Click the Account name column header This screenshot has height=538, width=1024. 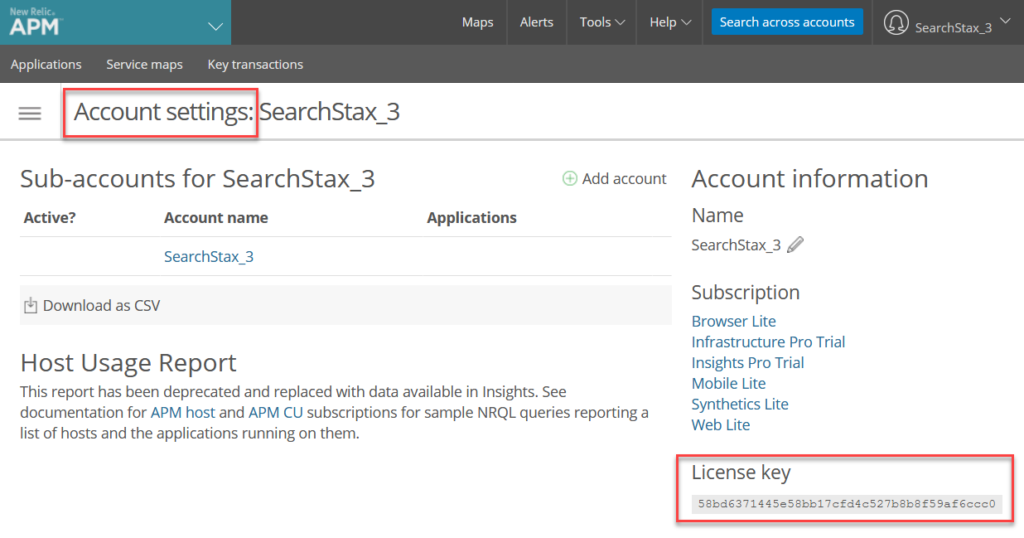216,217
